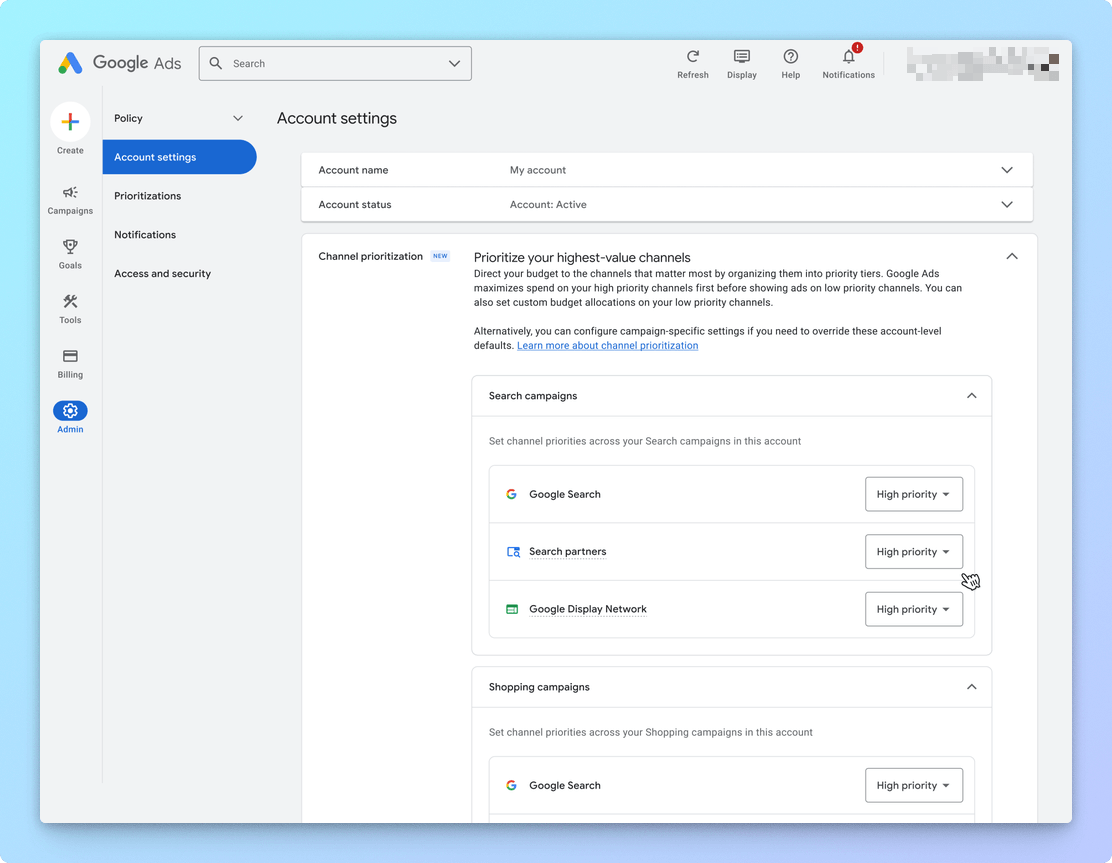Collapse the Channel prioritization section
The height and width of the screenshot is (863, 1112).
[x=1012, y=256]
